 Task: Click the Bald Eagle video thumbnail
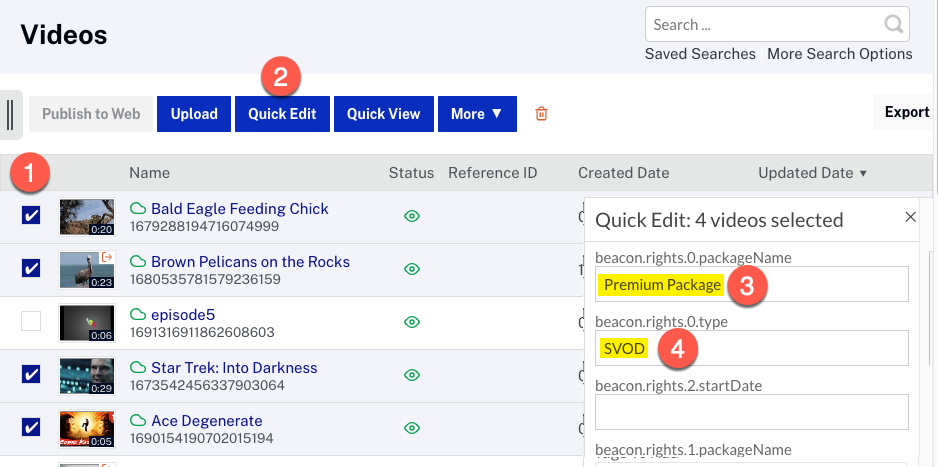pyautogui.click(x=87, y=216)
